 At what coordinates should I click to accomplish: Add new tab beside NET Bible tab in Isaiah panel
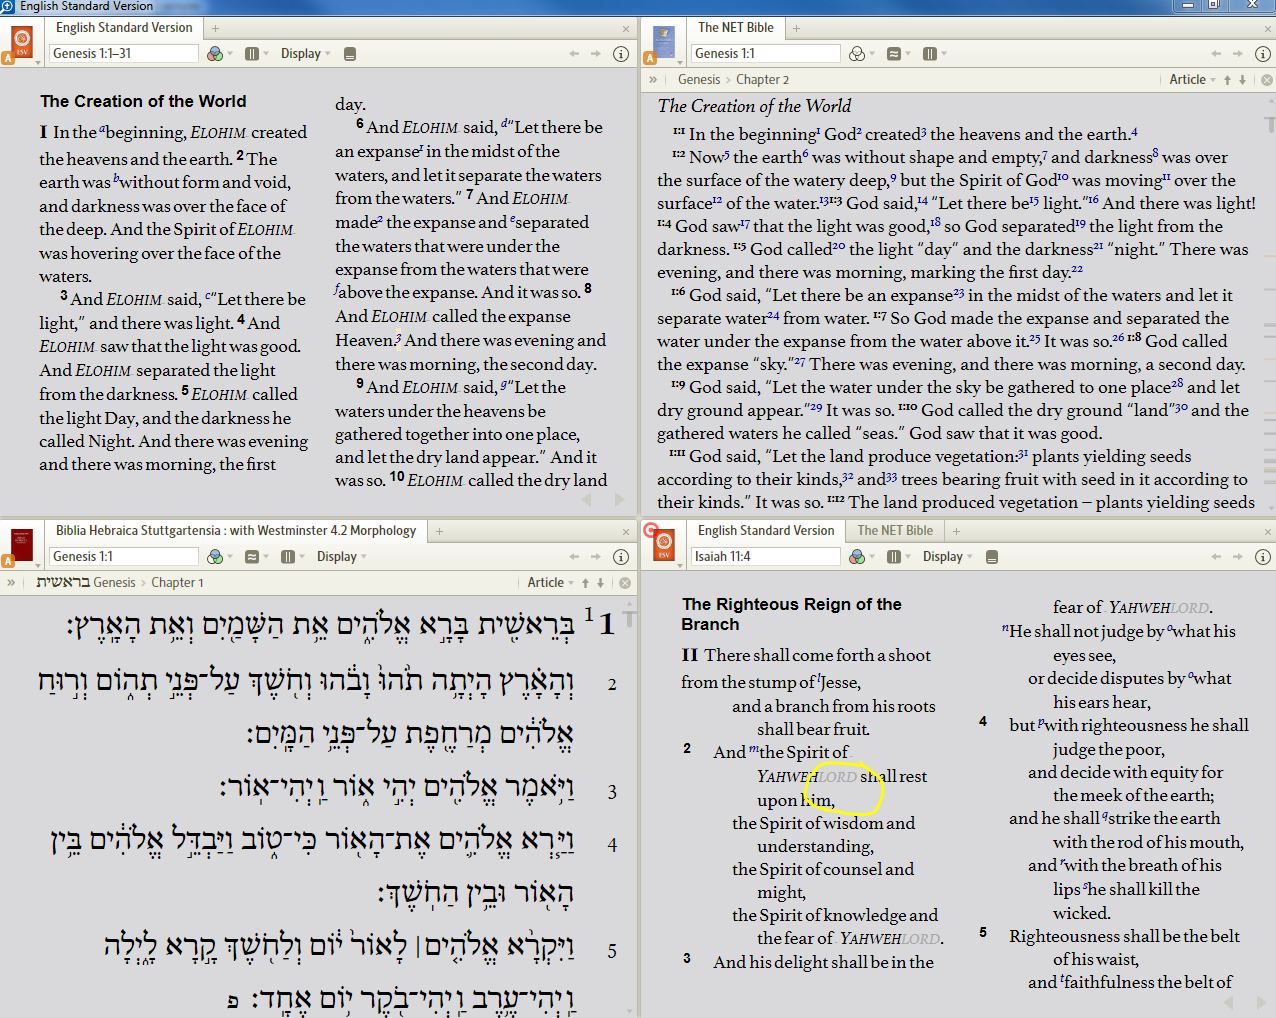[956, 531]
